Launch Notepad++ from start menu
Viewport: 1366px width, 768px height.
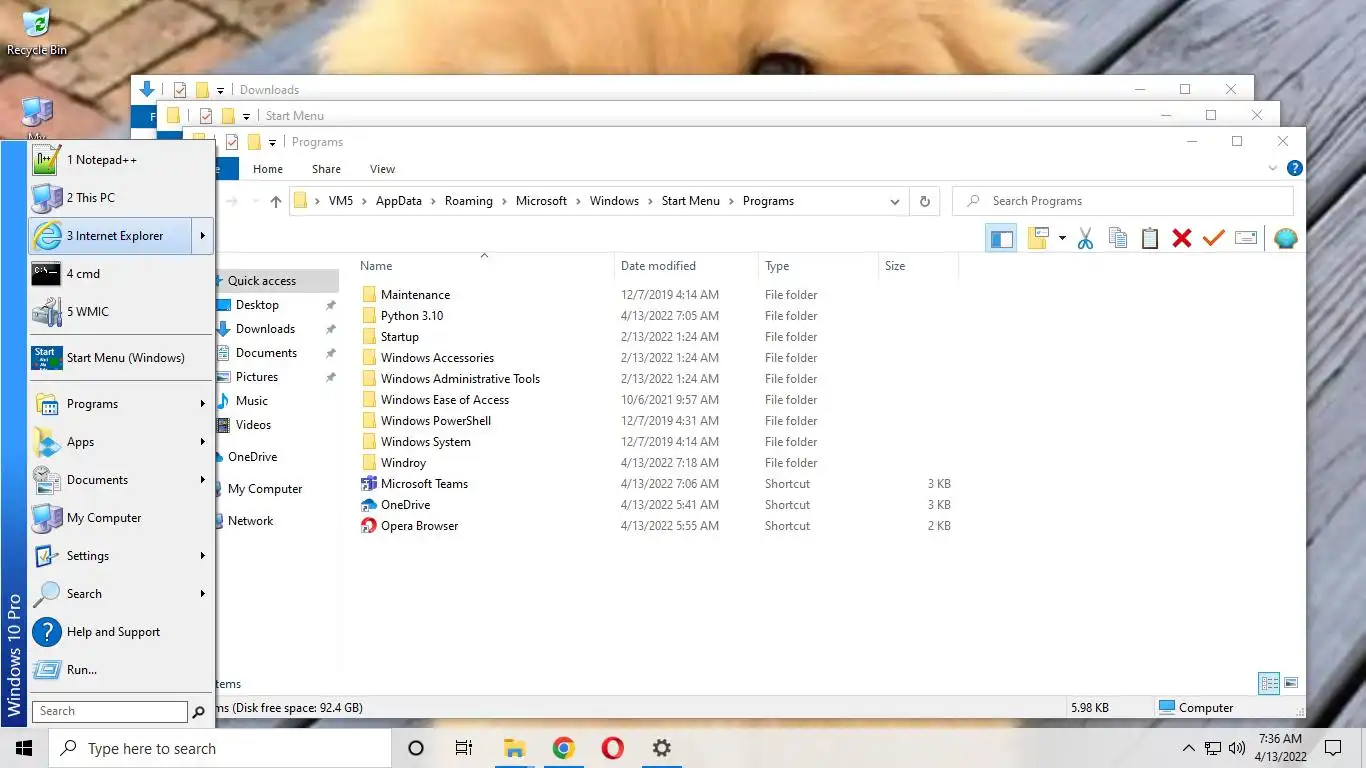point(121,160)
